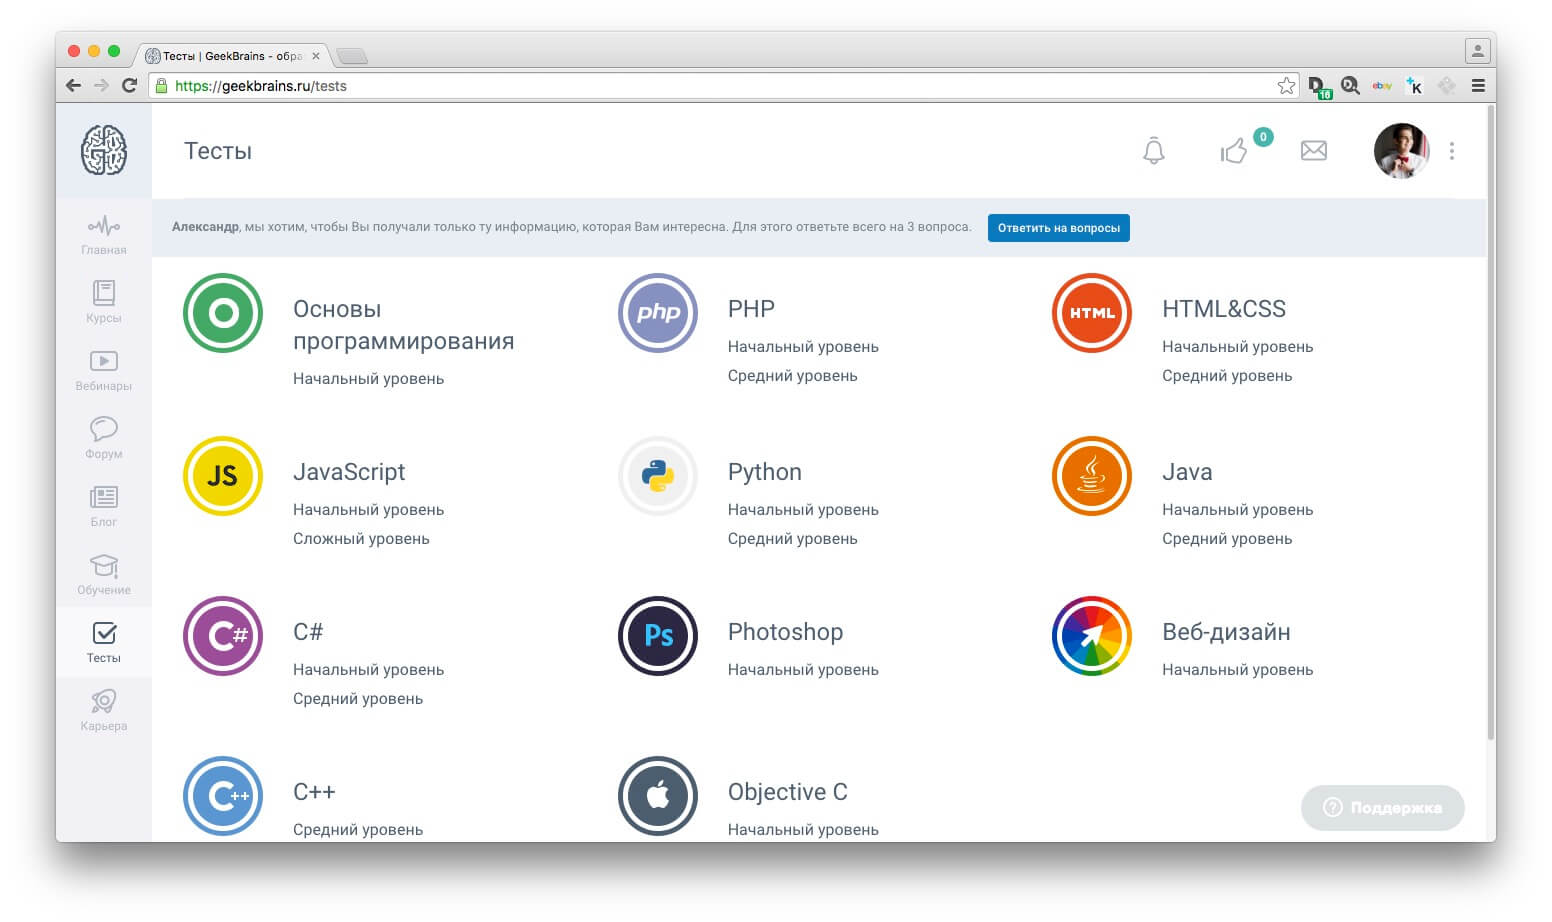The image size is (1552, 922).
Task: Open a new browser tab
Action: [x=352, y=56]
